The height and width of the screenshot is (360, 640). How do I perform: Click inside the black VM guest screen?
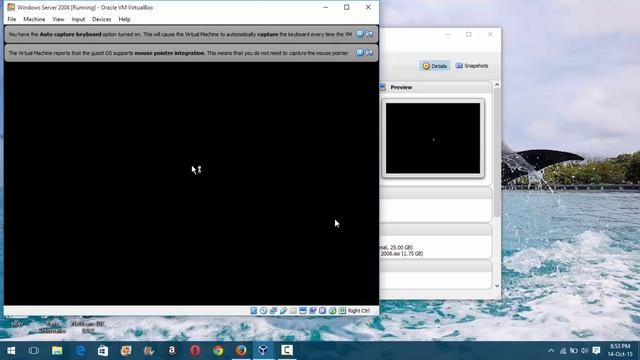pyautogui.click(x=191, y=184)
